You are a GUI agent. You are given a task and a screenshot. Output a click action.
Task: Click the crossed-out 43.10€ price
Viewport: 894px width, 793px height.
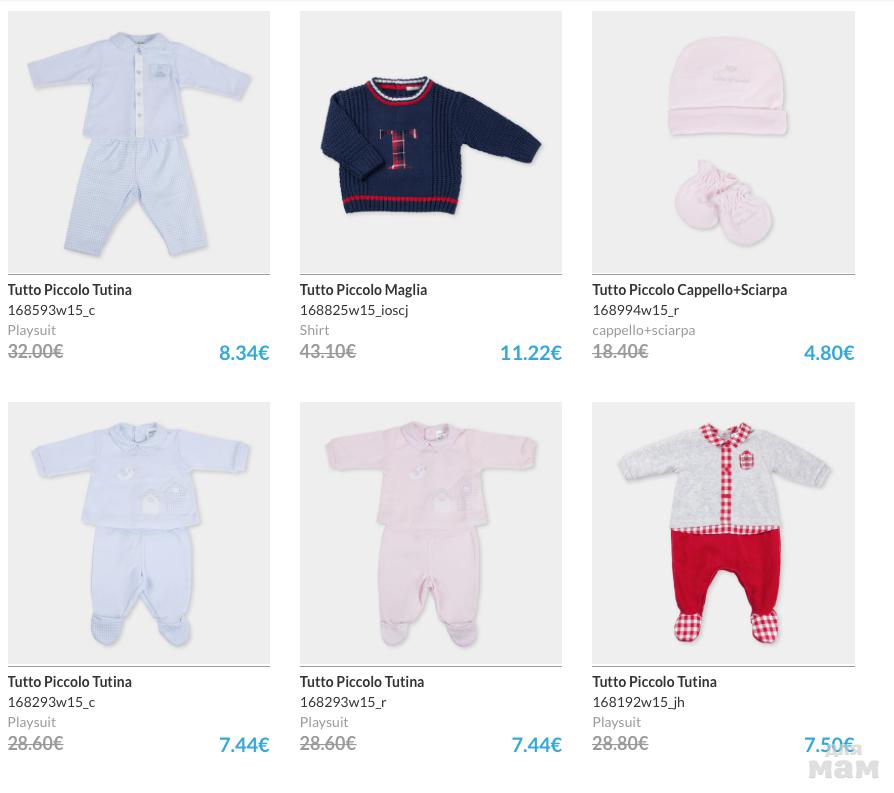point(328,352)
